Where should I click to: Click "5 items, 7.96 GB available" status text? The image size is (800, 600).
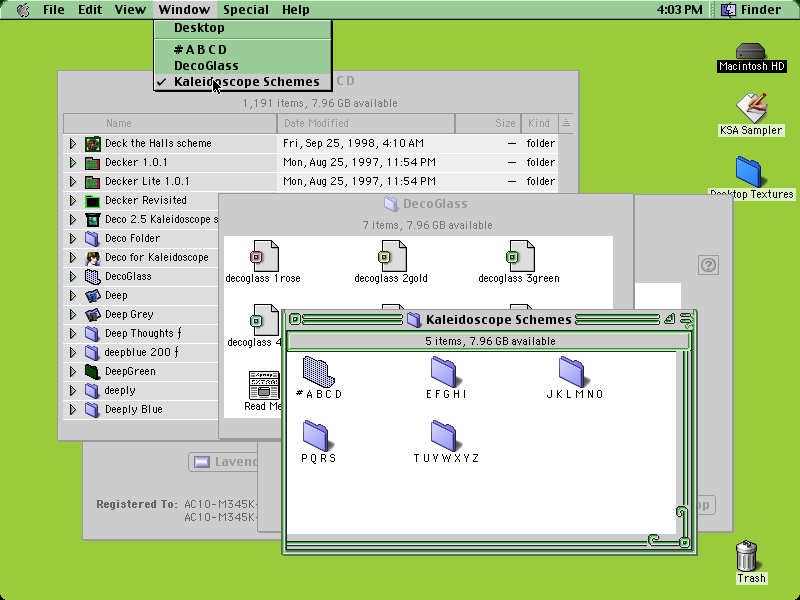point(490,341)
